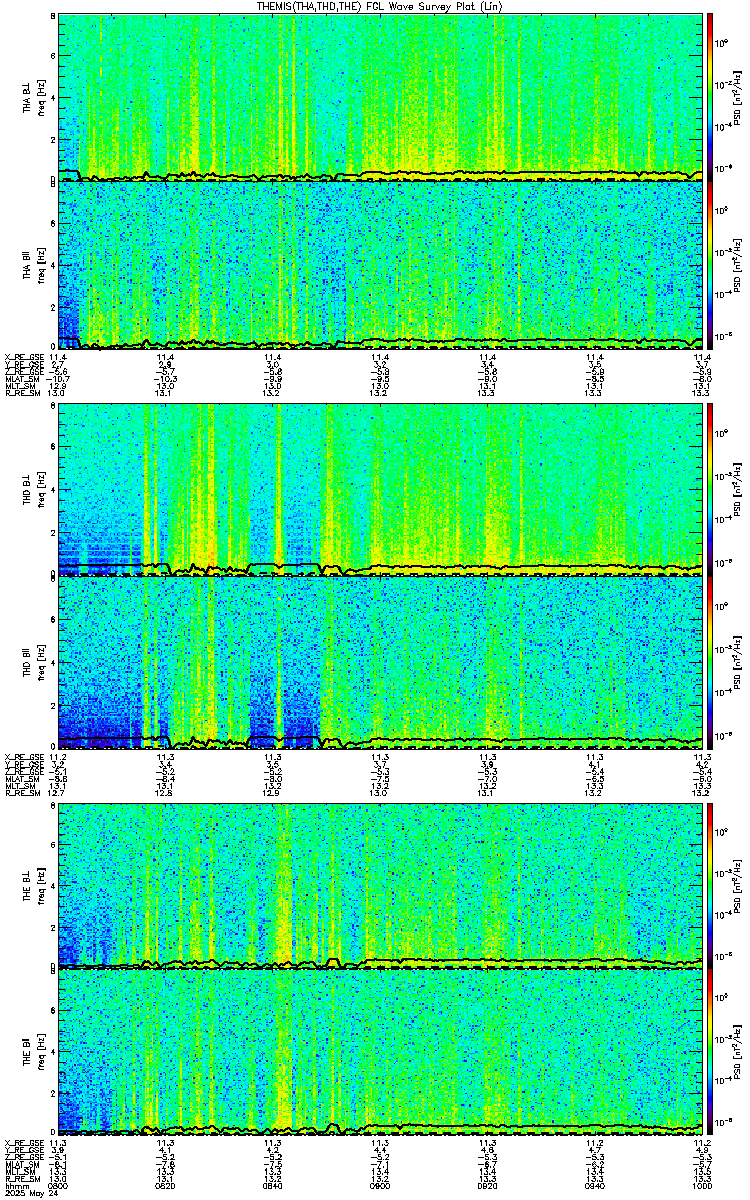Viewport: 750px width, 1200px height.
Task: Click the PSD unit label beside THA B‖
Action: tap(736, 264)
